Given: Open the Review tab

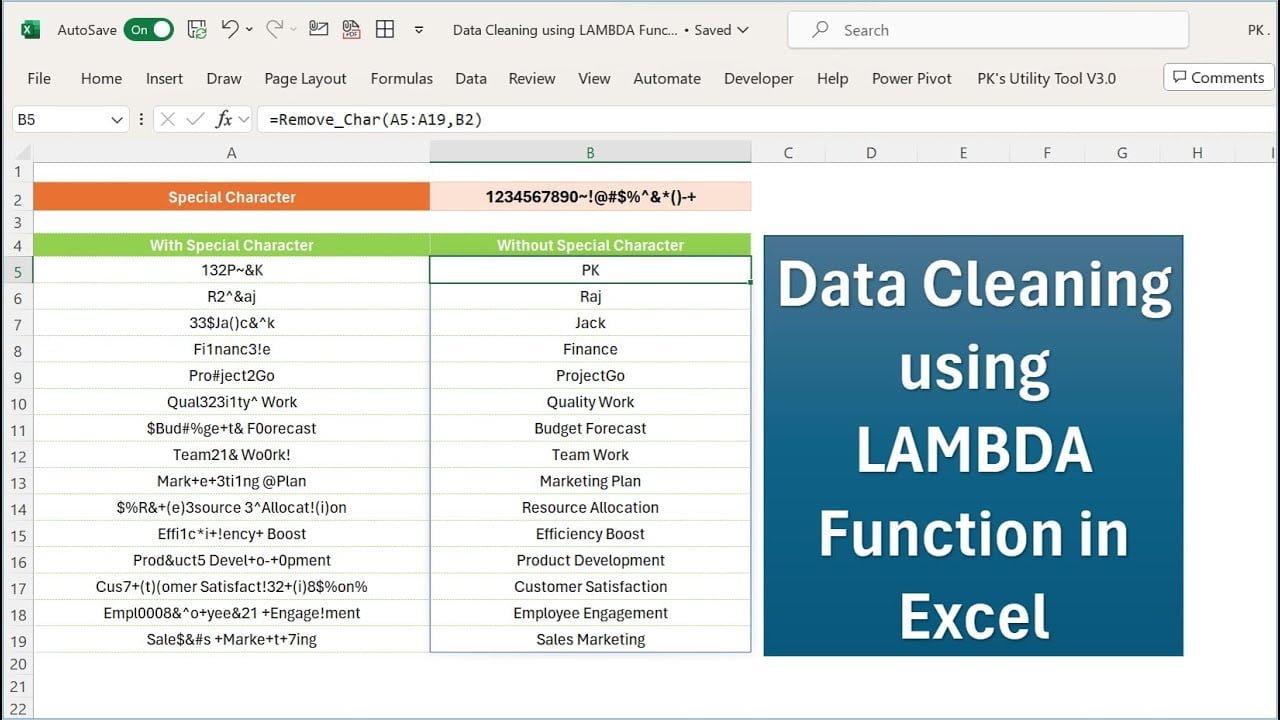Looking at the screenshot, I should coord(532,78).
